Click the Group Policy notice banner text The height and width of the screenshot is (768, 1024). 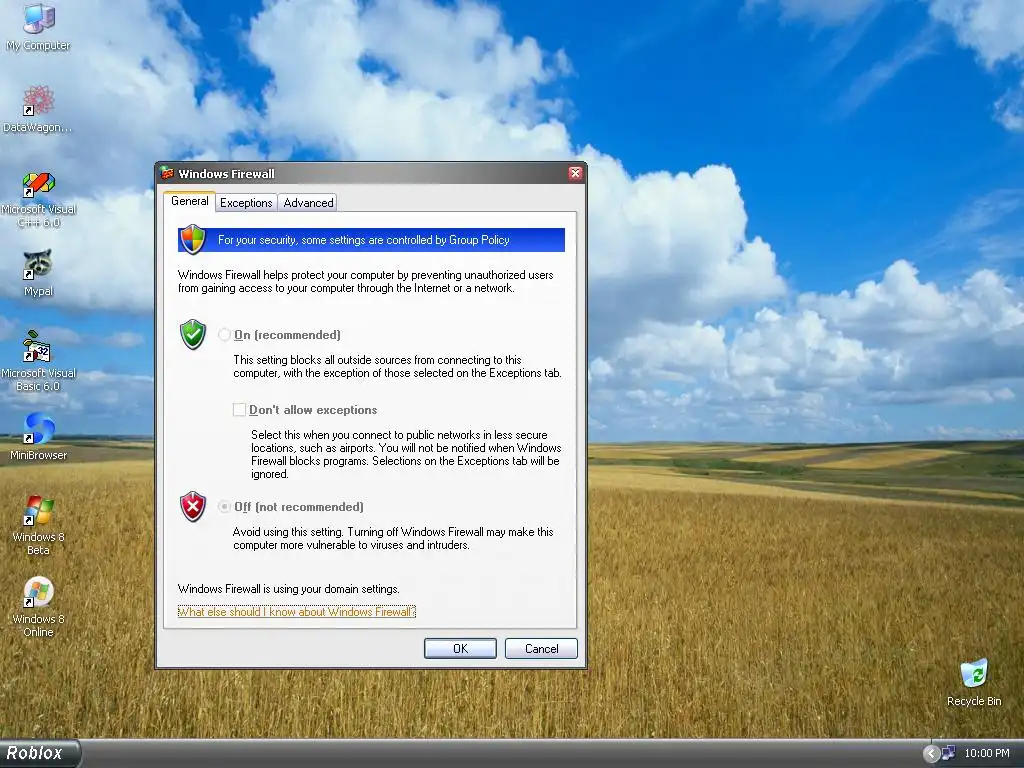pyautogui.click(x=364, y=240)
